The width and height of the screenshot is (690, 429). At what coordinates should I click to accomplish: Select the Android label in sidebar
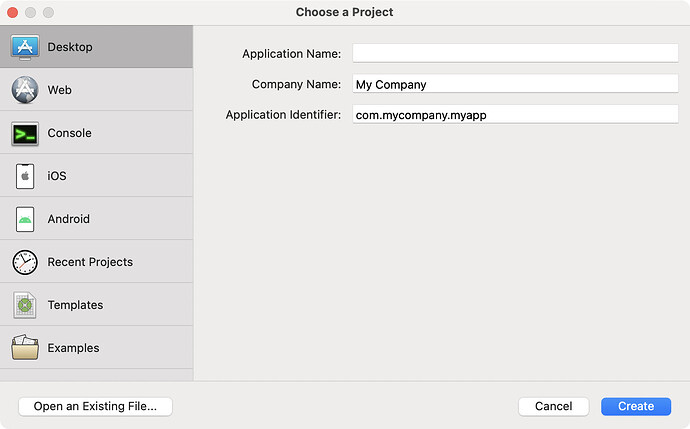coord(69,219)
